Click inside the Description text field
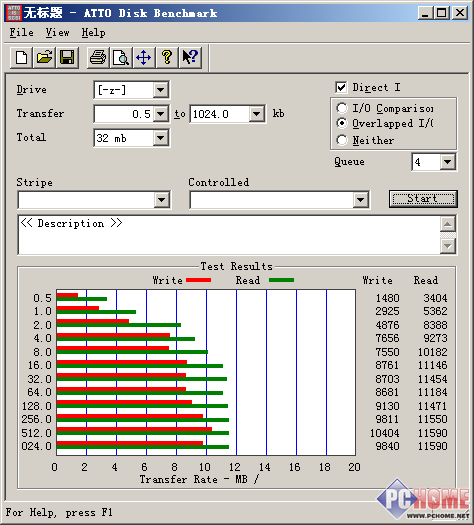The height and width of the screenshot is (525, 474). click(x=229, y=235)
